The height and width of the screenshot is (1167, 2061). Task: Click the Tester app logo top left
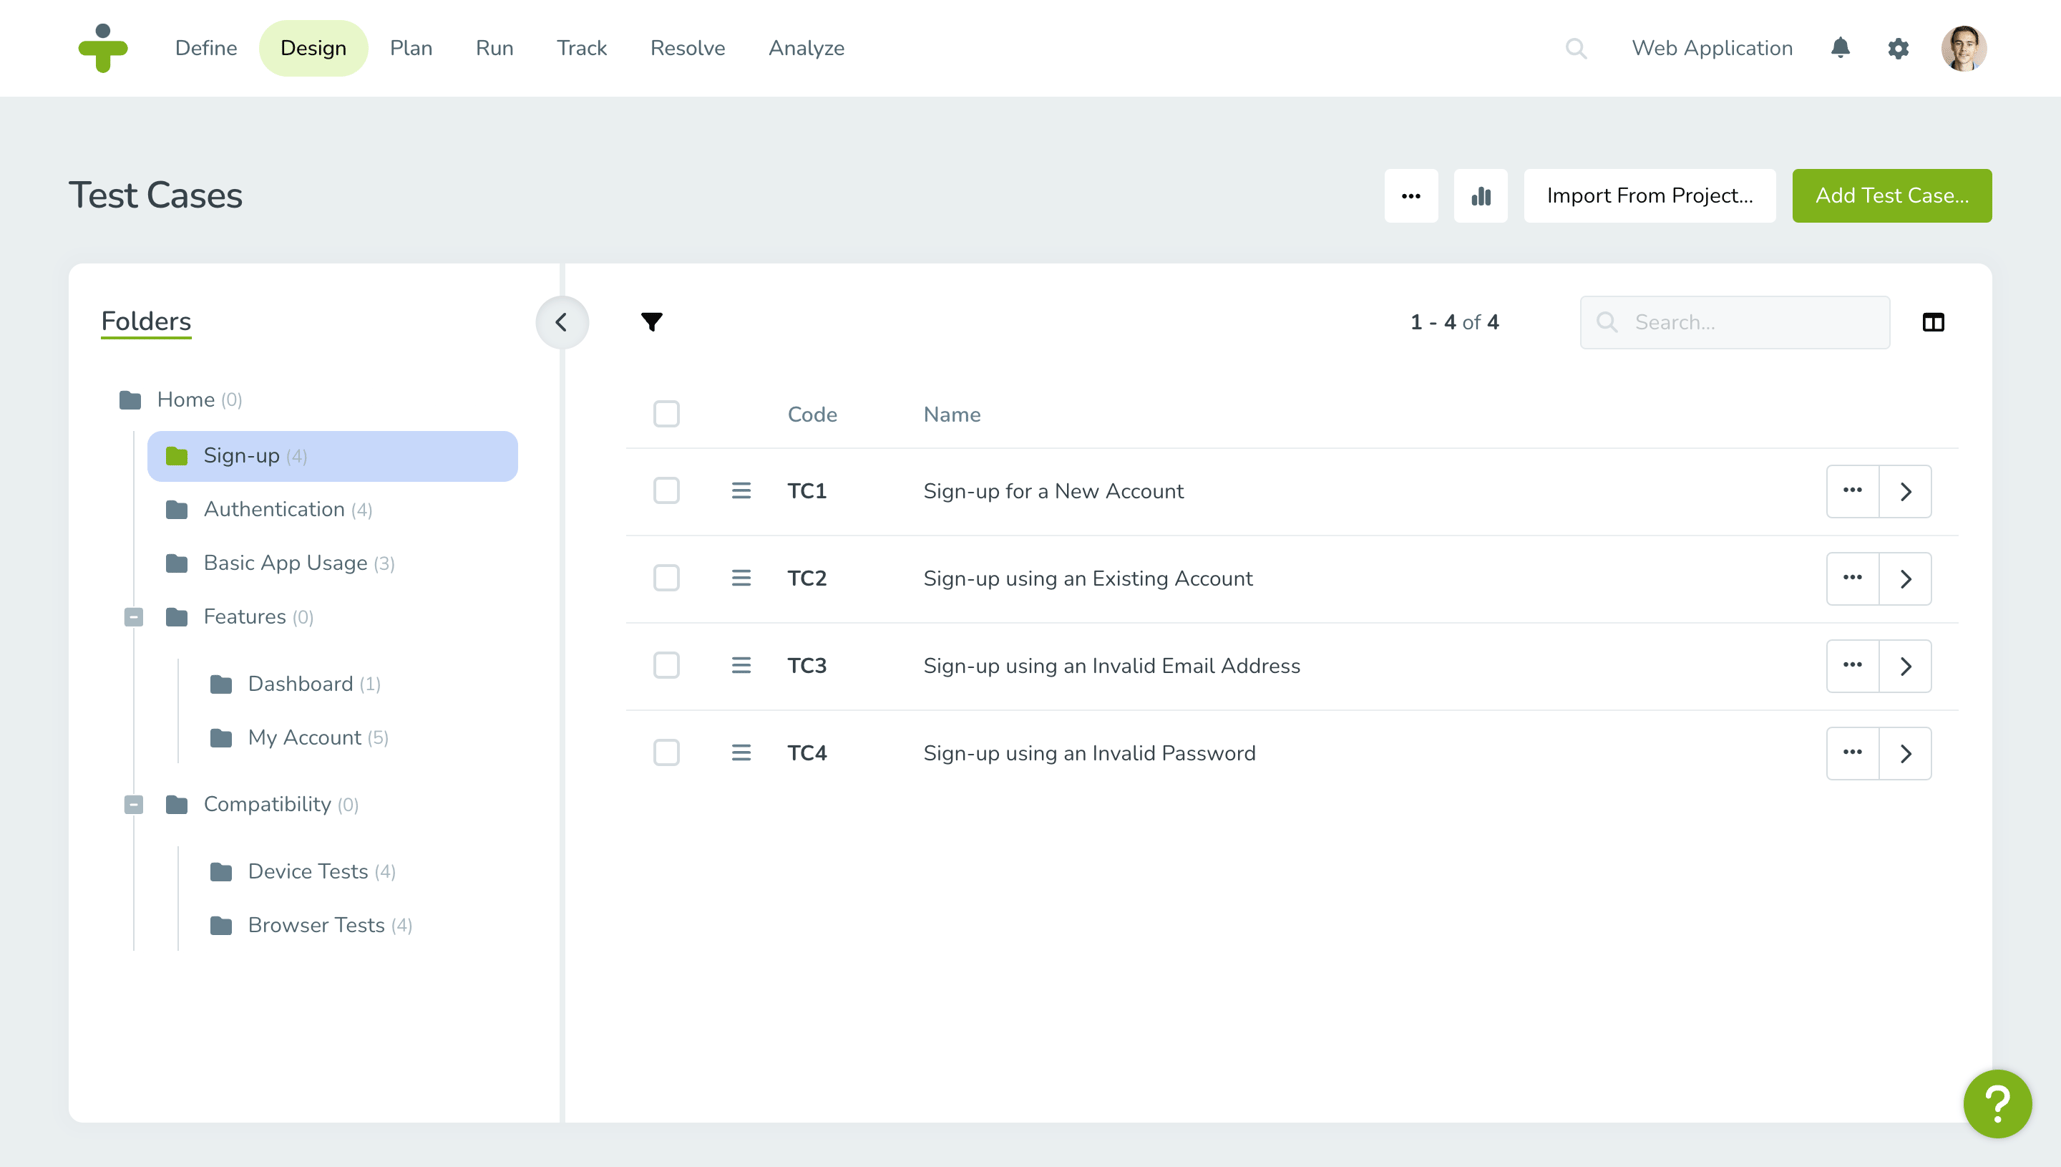pos(104,48)
